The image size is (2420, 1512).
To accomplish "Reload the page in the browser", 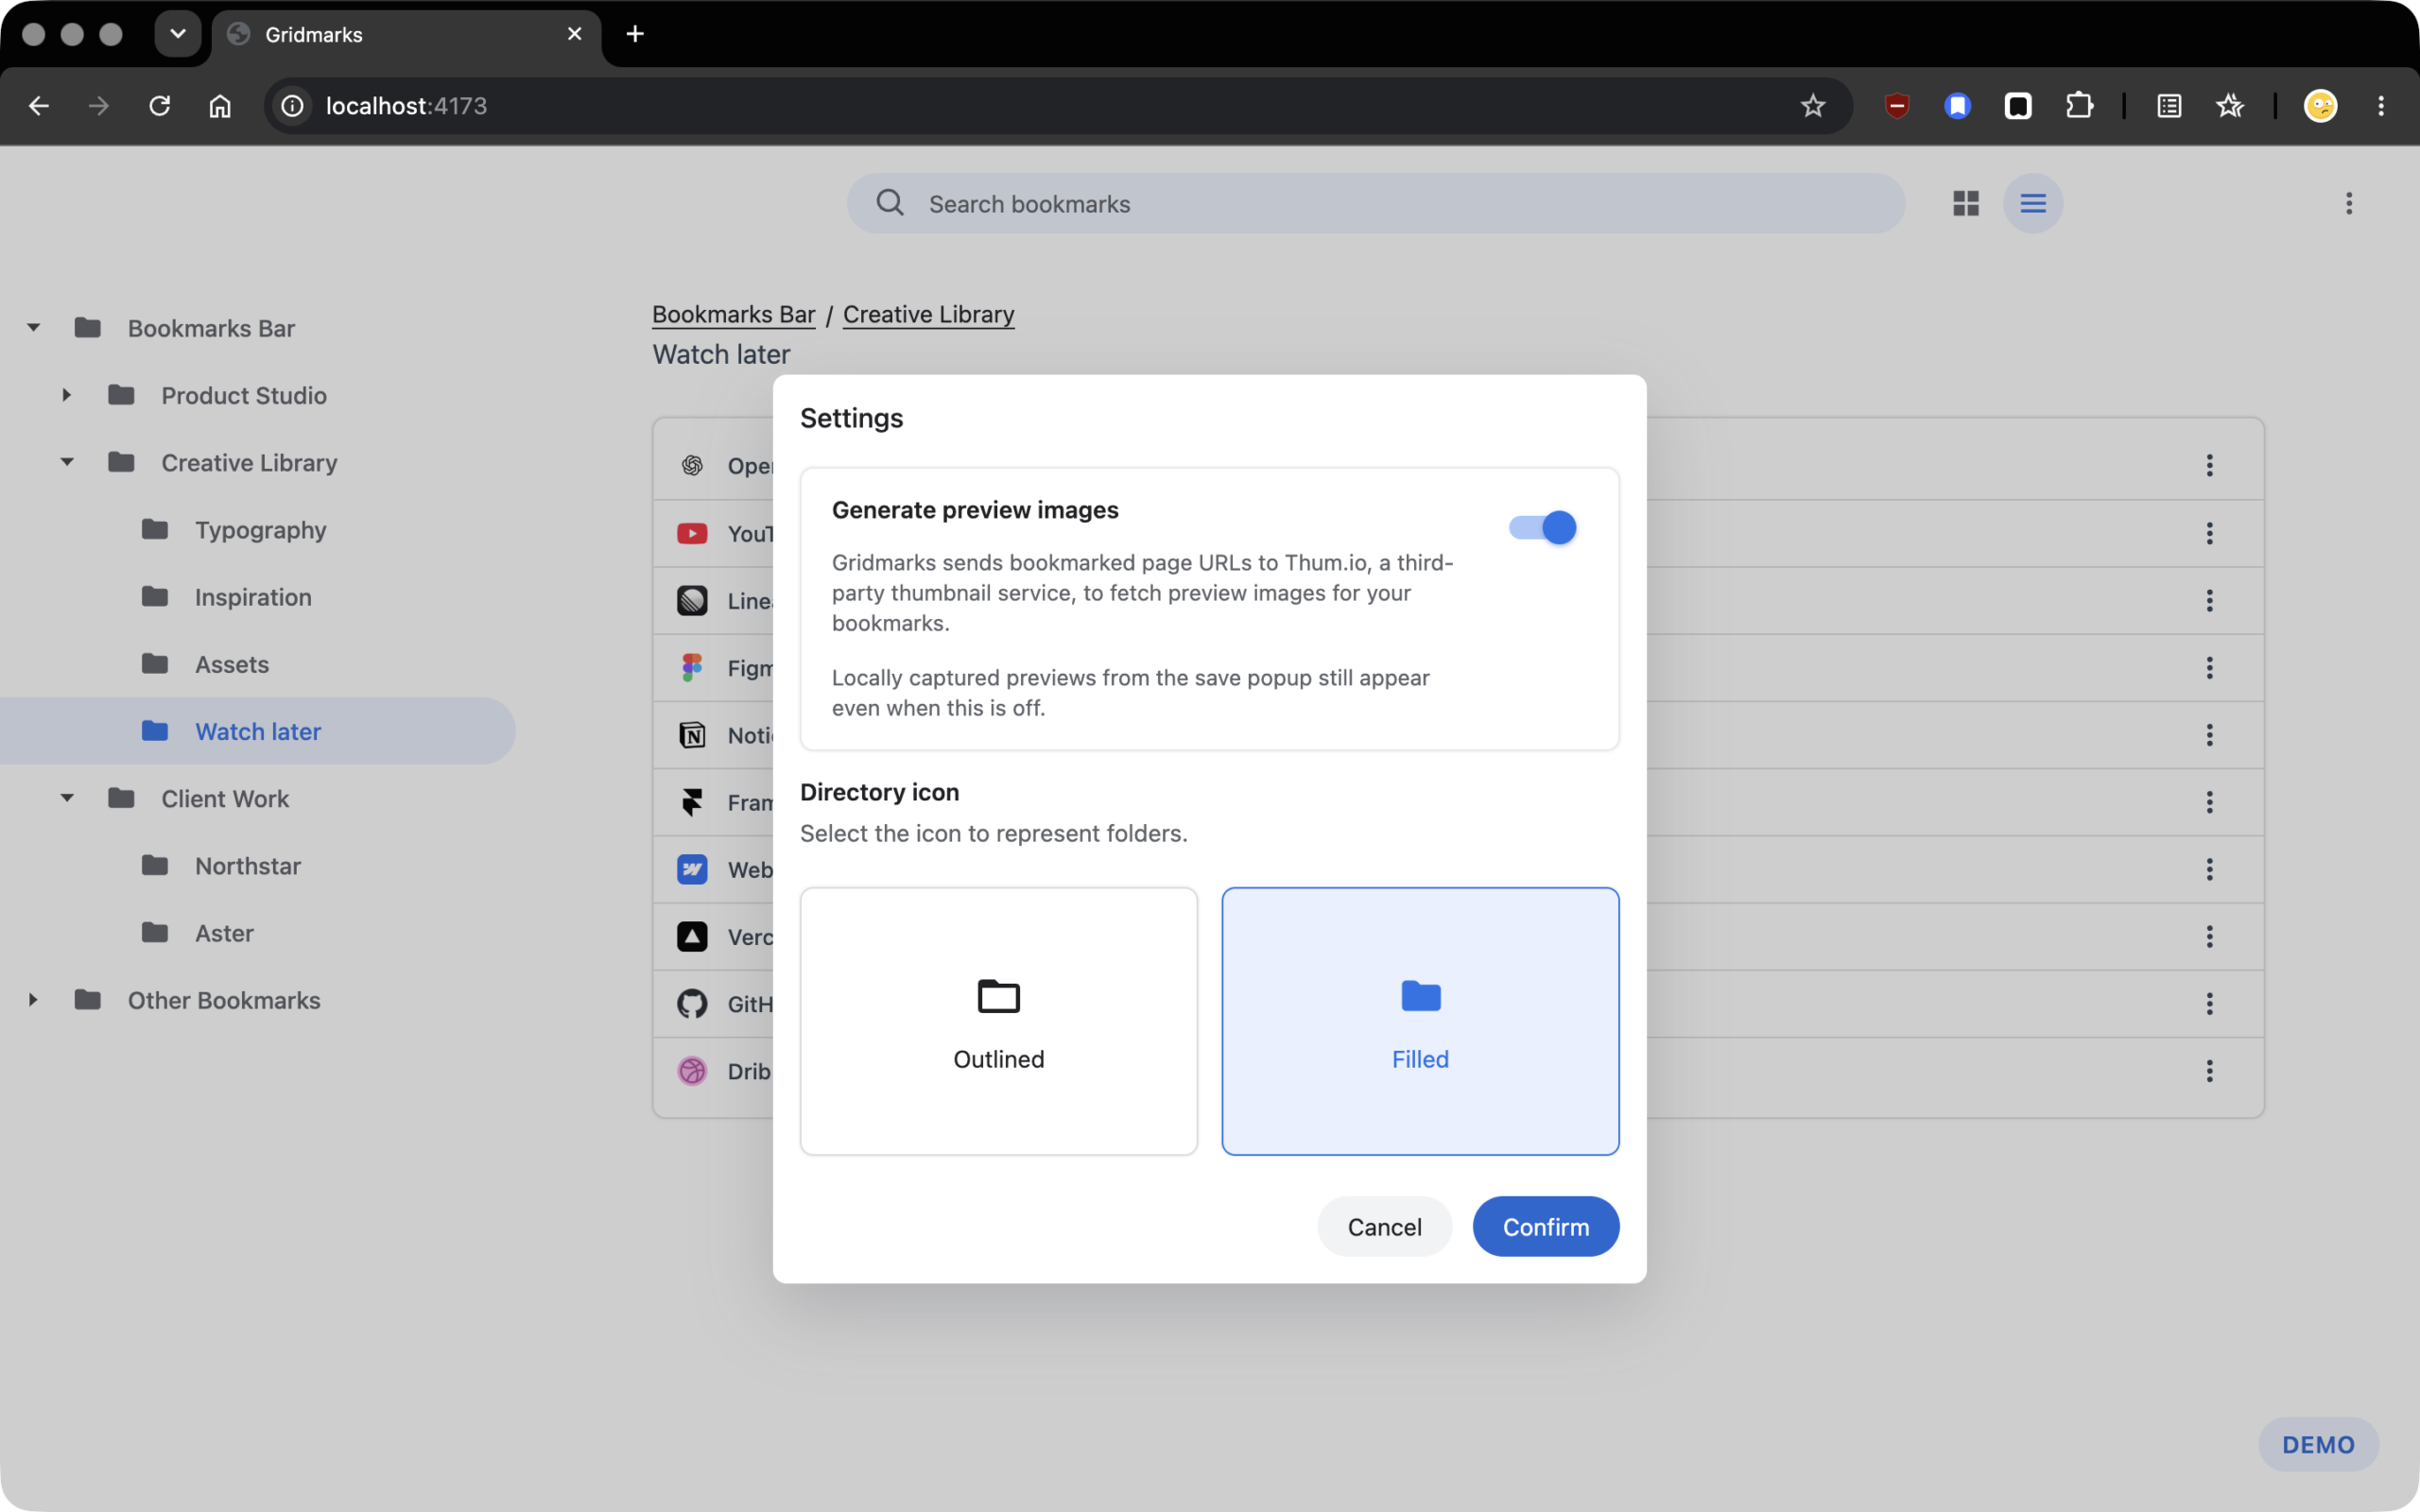I will click(x=160, y=106).
